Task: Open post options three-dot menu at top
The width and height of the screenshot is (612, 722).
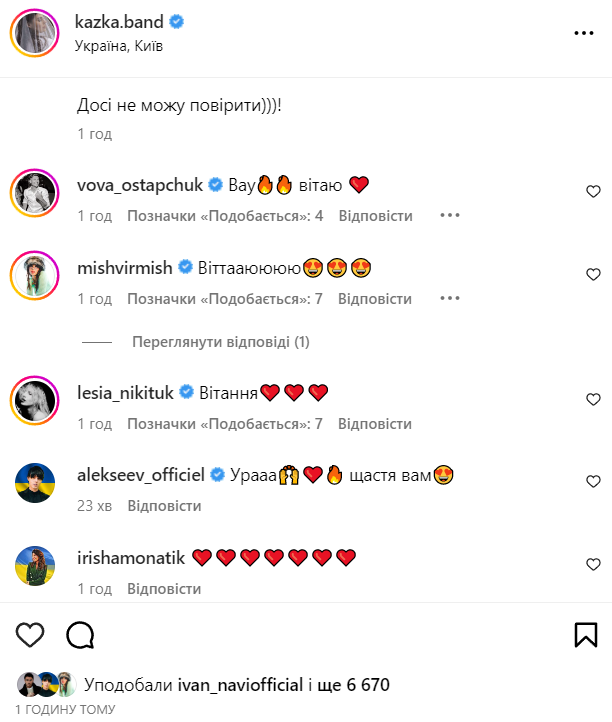Action: (584, 33)
